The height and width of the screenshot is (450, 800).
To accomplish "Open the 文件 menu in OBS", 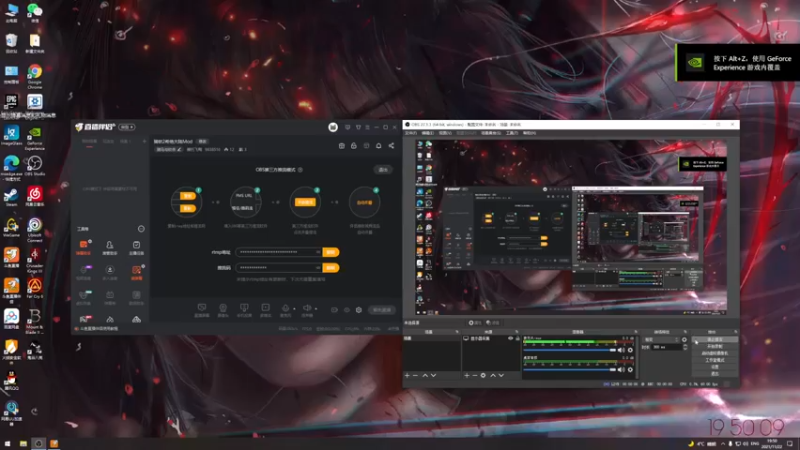I will [x=411, y=133].
